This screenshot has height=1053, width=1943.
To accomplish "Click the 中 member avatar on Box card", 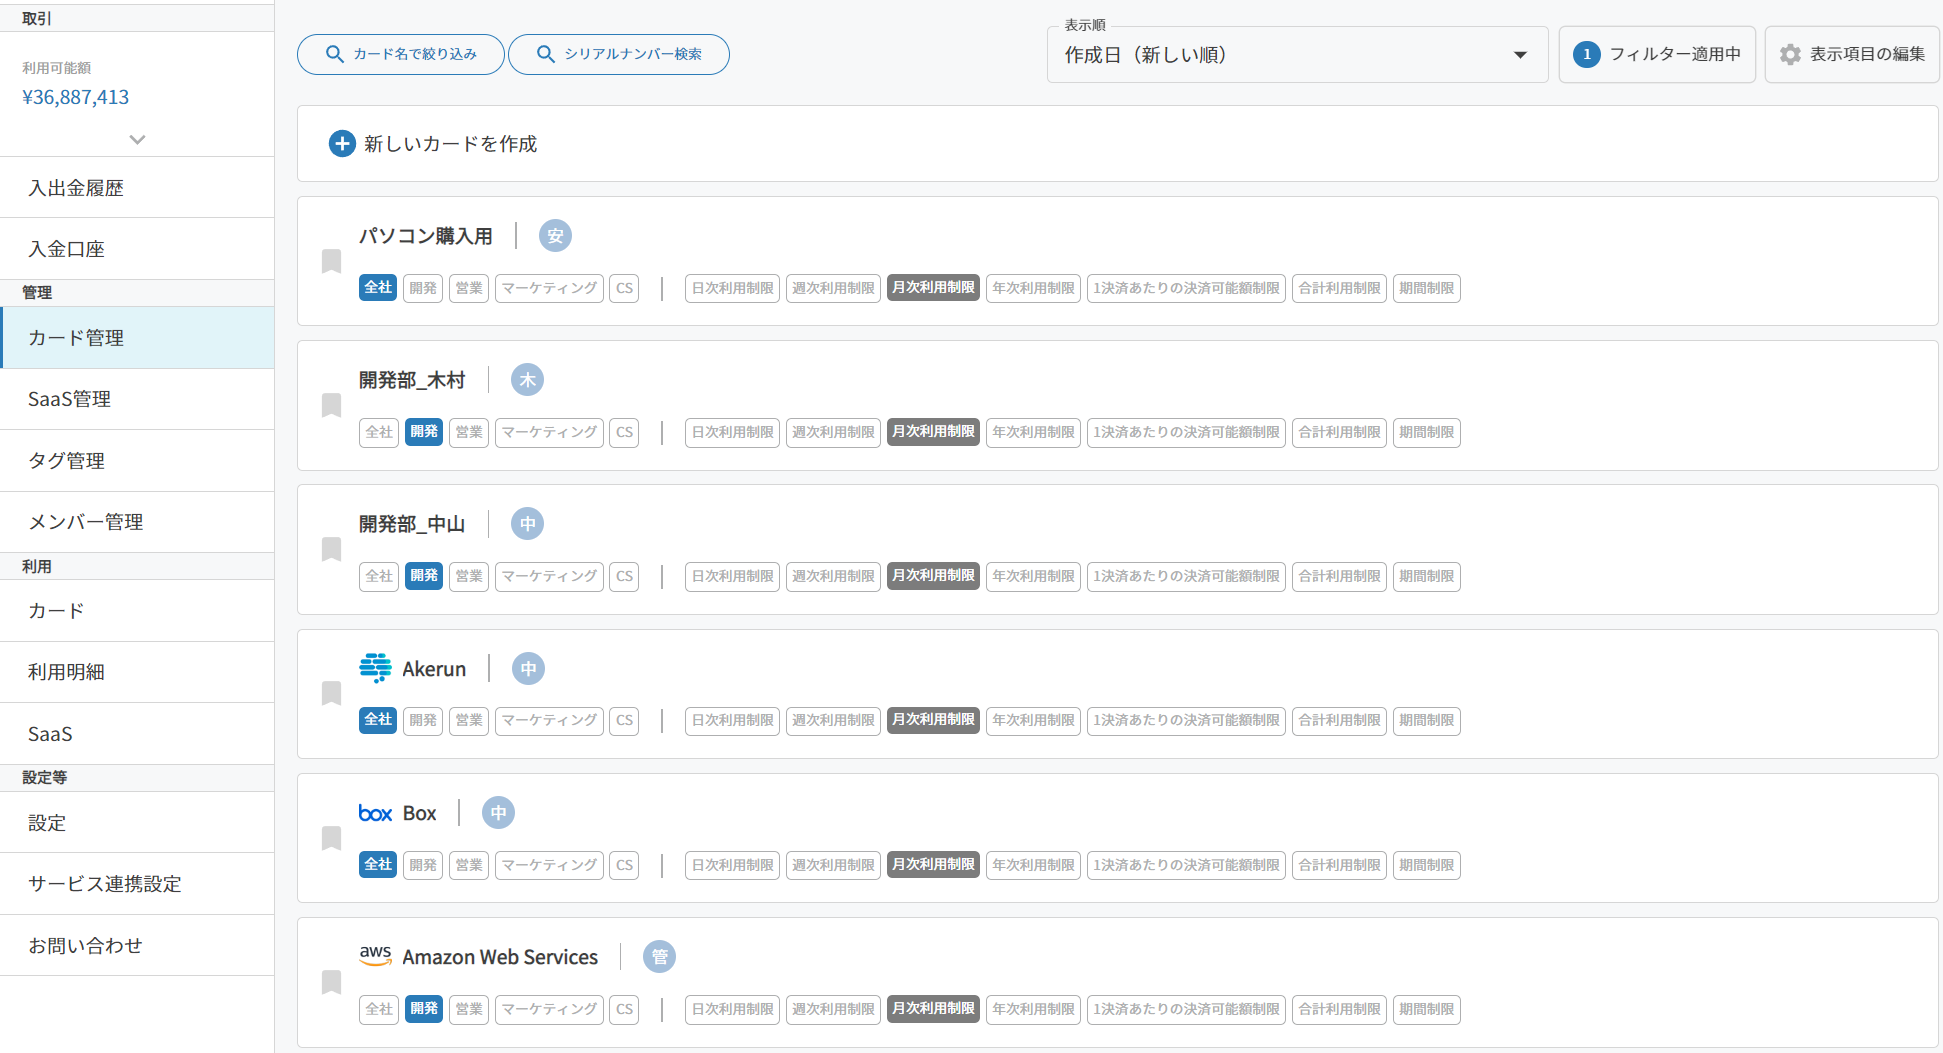I will [499, 813].
